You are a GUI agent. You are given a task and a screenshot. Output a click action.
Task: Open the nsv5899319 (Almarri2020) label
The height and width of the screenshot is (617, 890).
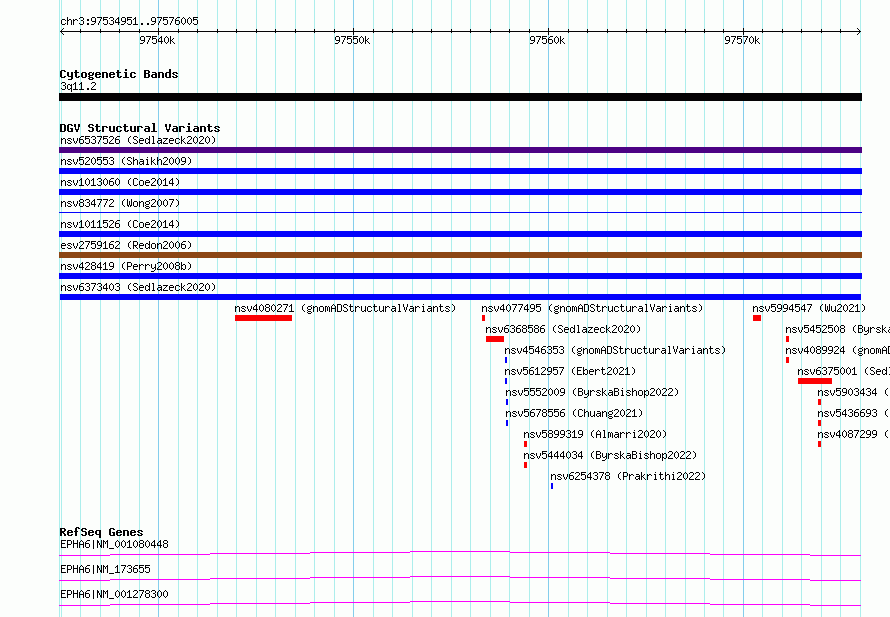[x=595, y=434]
